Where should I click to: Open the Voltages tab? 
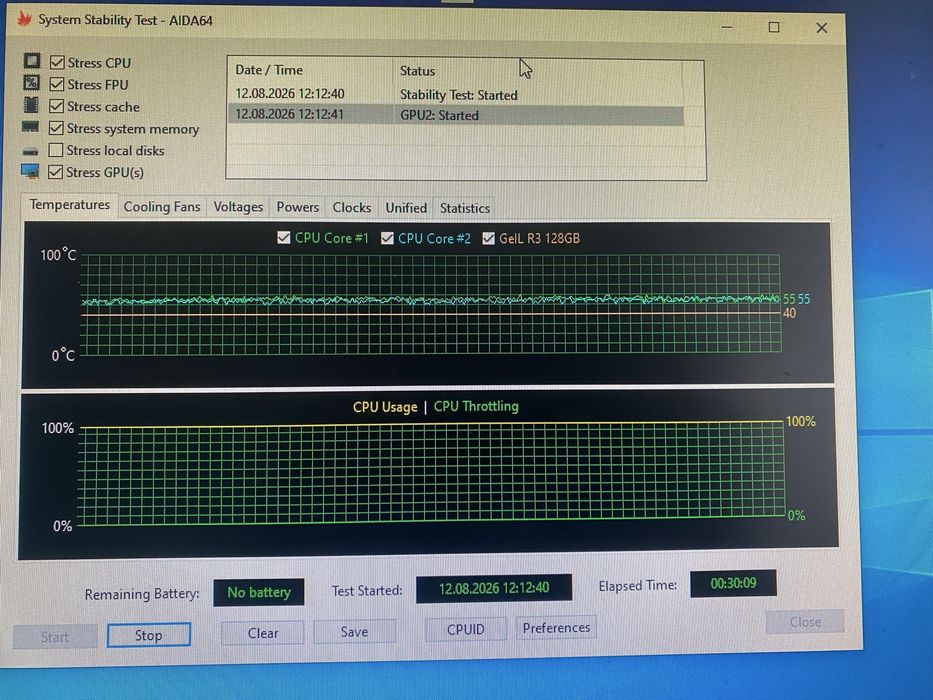click(x=238, y=207)
